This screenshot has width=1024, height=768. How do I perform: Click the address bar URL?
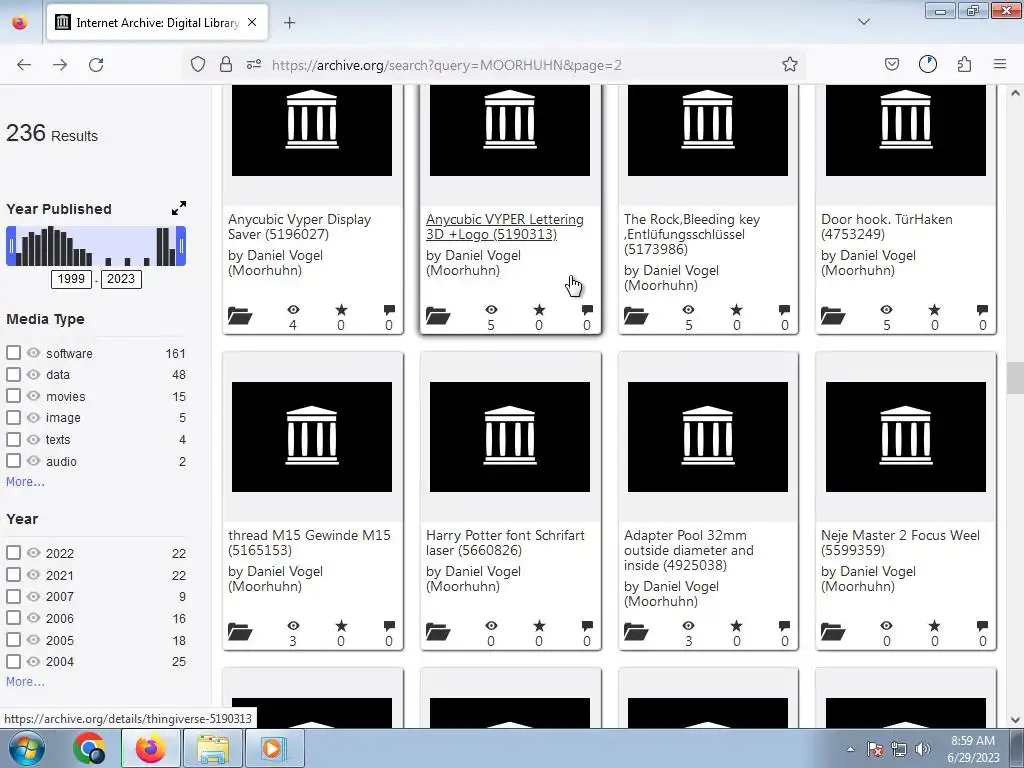pos(447,65)
